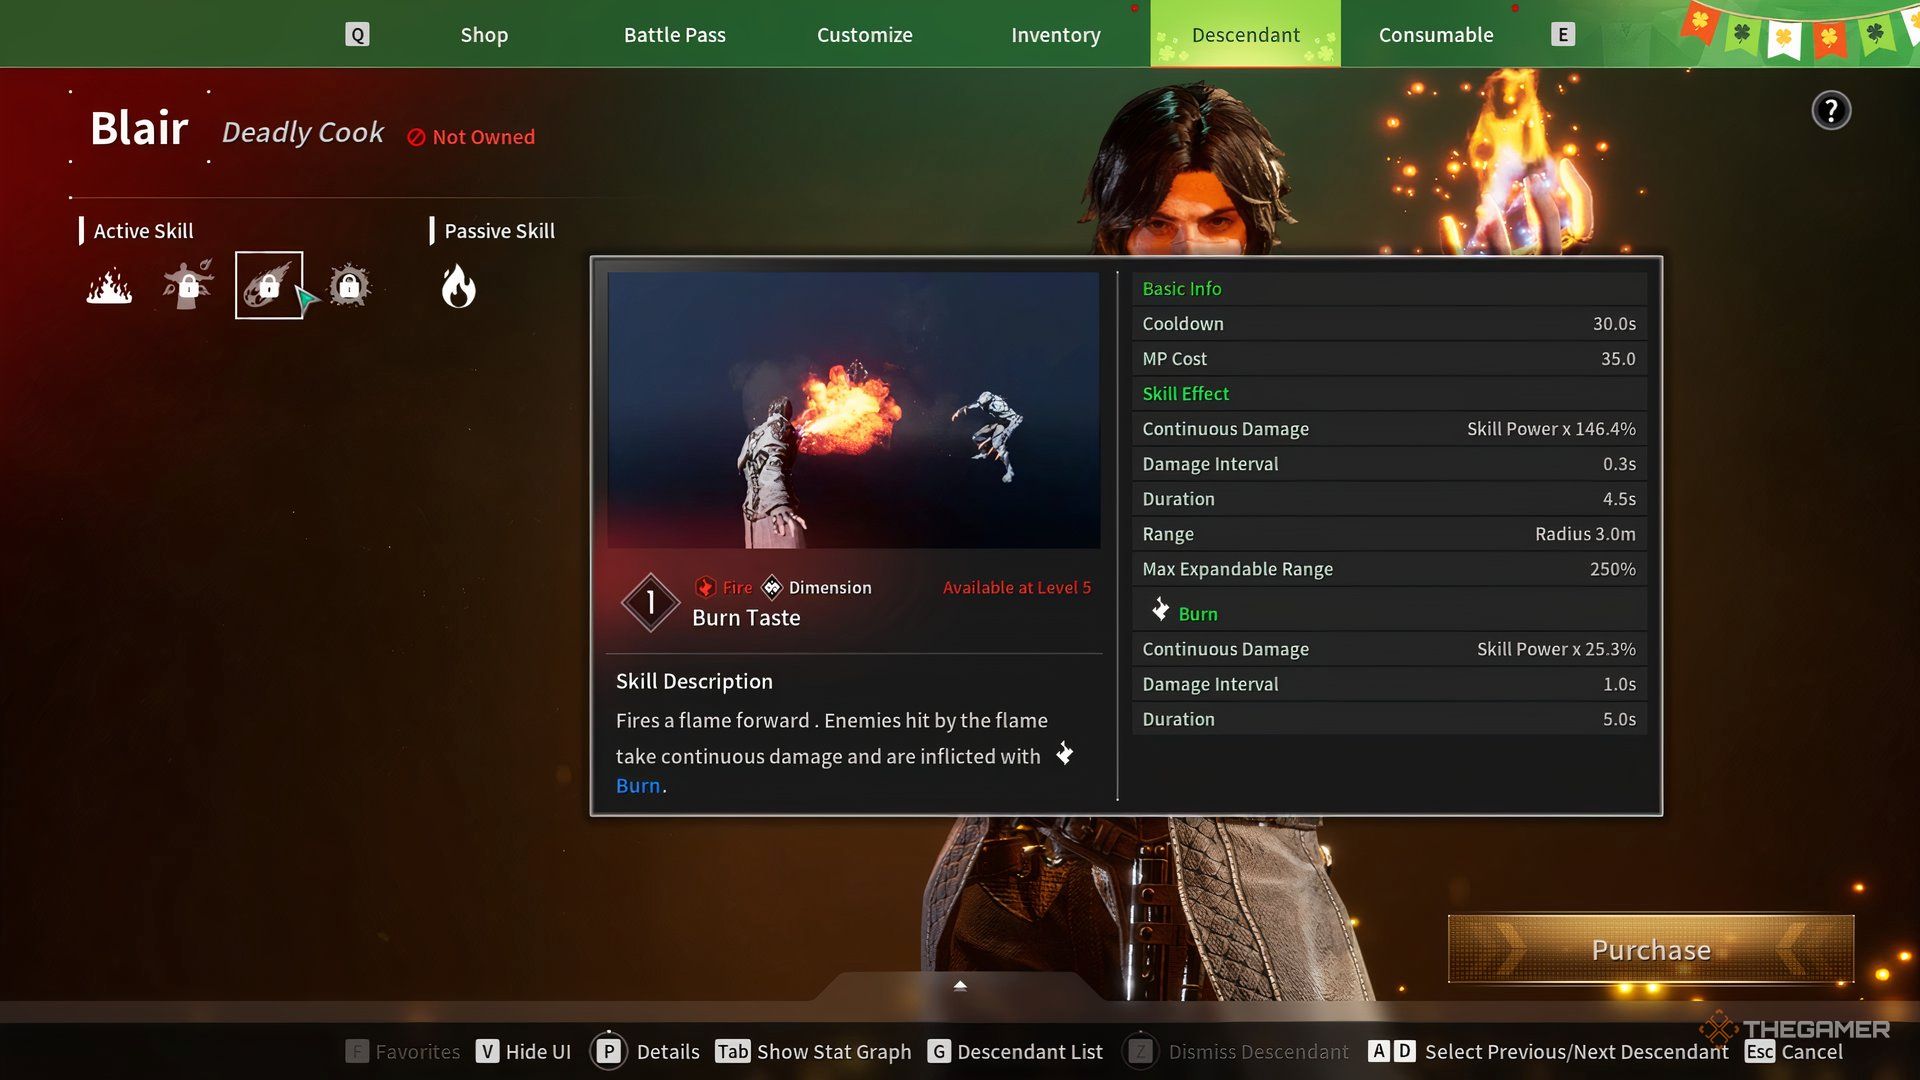Click the MP Cost 35.0 row

click(x=1389, y=359)
